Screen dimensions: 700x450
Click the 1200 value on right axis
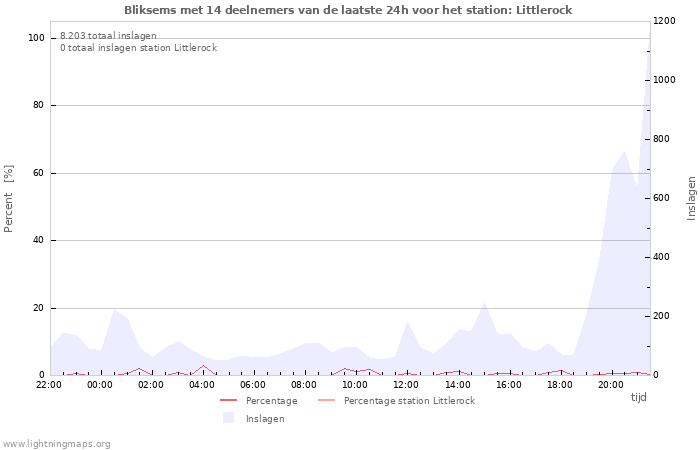point(665,21)
